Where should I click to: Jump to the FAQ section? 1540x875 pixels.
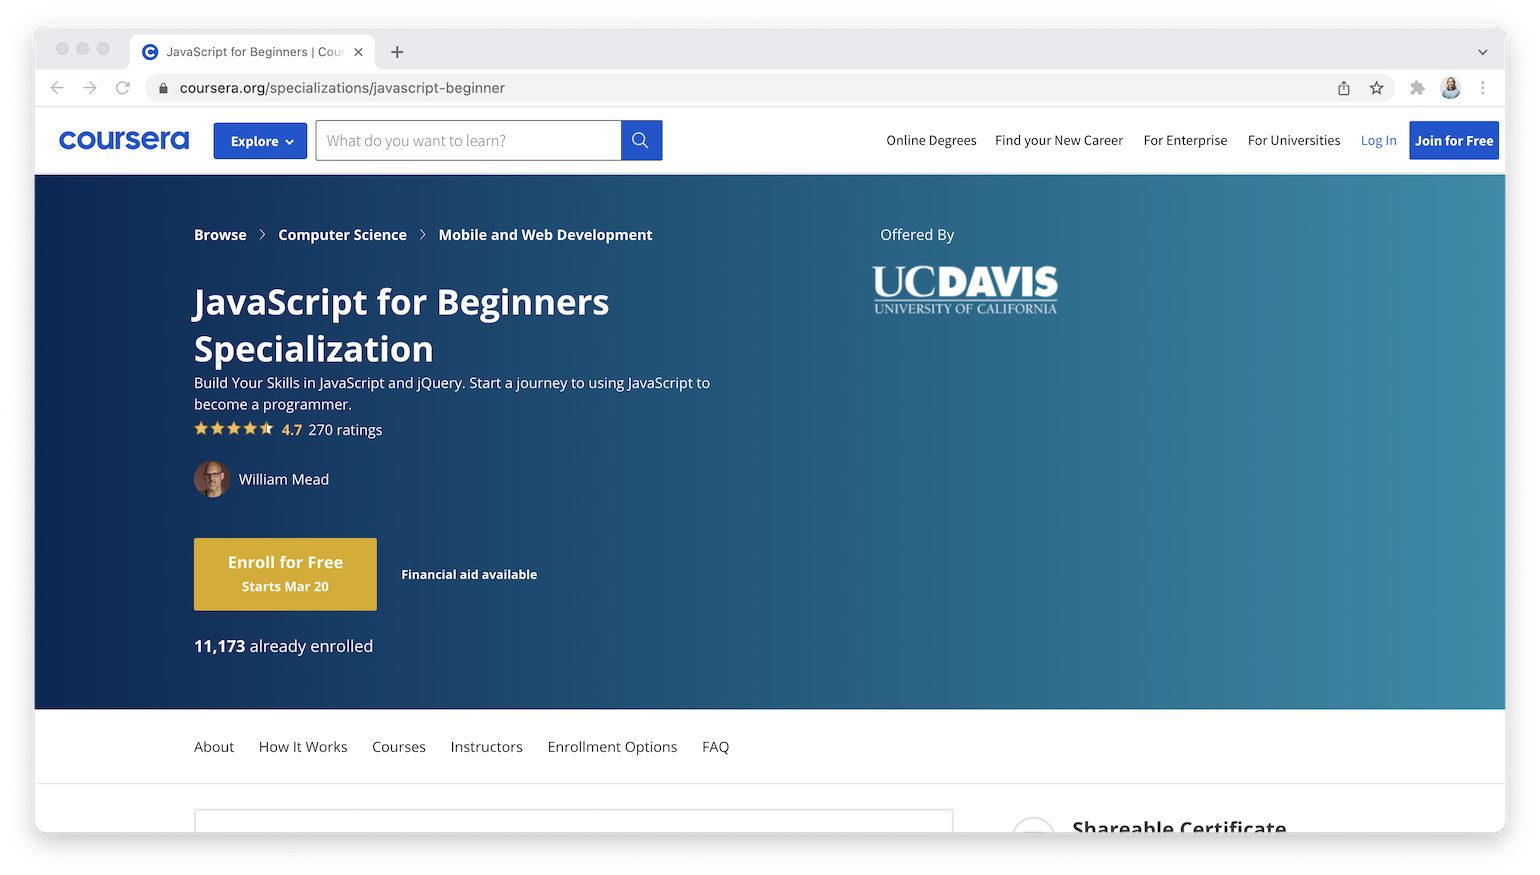[715, 747]
